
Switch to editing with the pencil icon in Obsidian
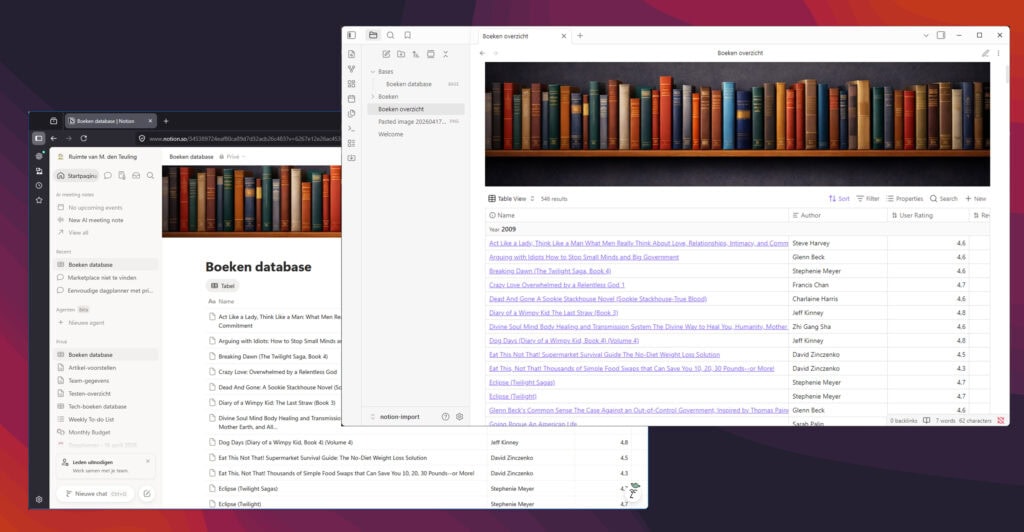(x=985, y=53)
